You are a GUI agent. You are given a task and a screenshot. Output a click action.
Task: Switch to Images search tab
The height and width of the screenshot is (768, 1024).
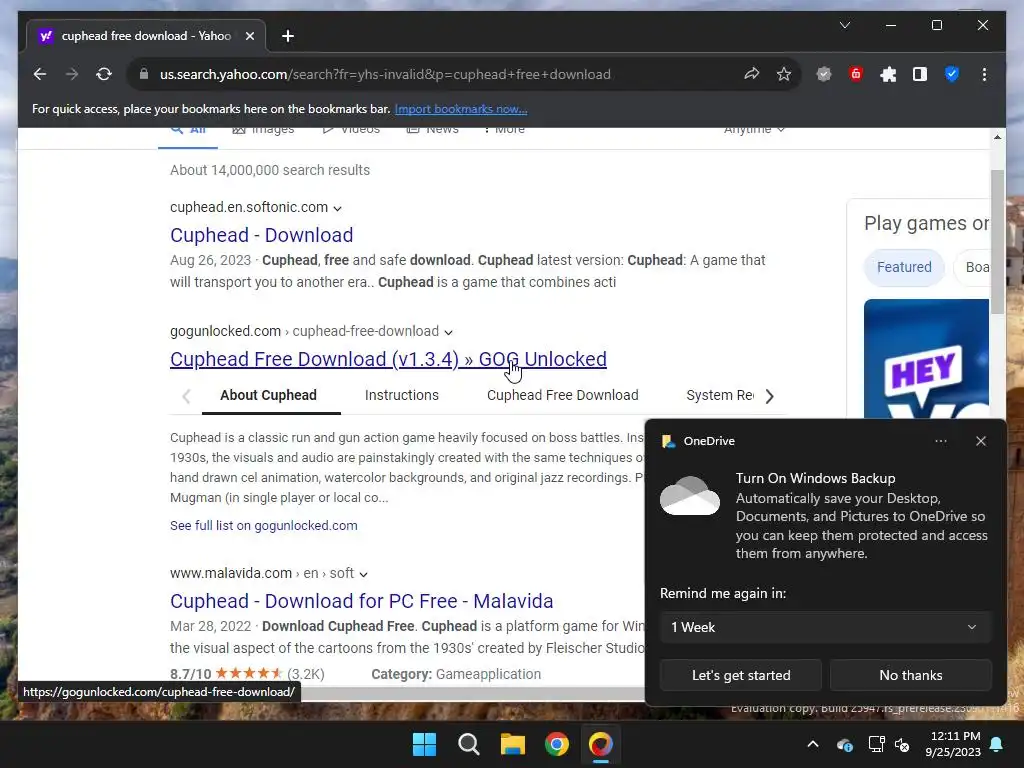click(263, 130)
